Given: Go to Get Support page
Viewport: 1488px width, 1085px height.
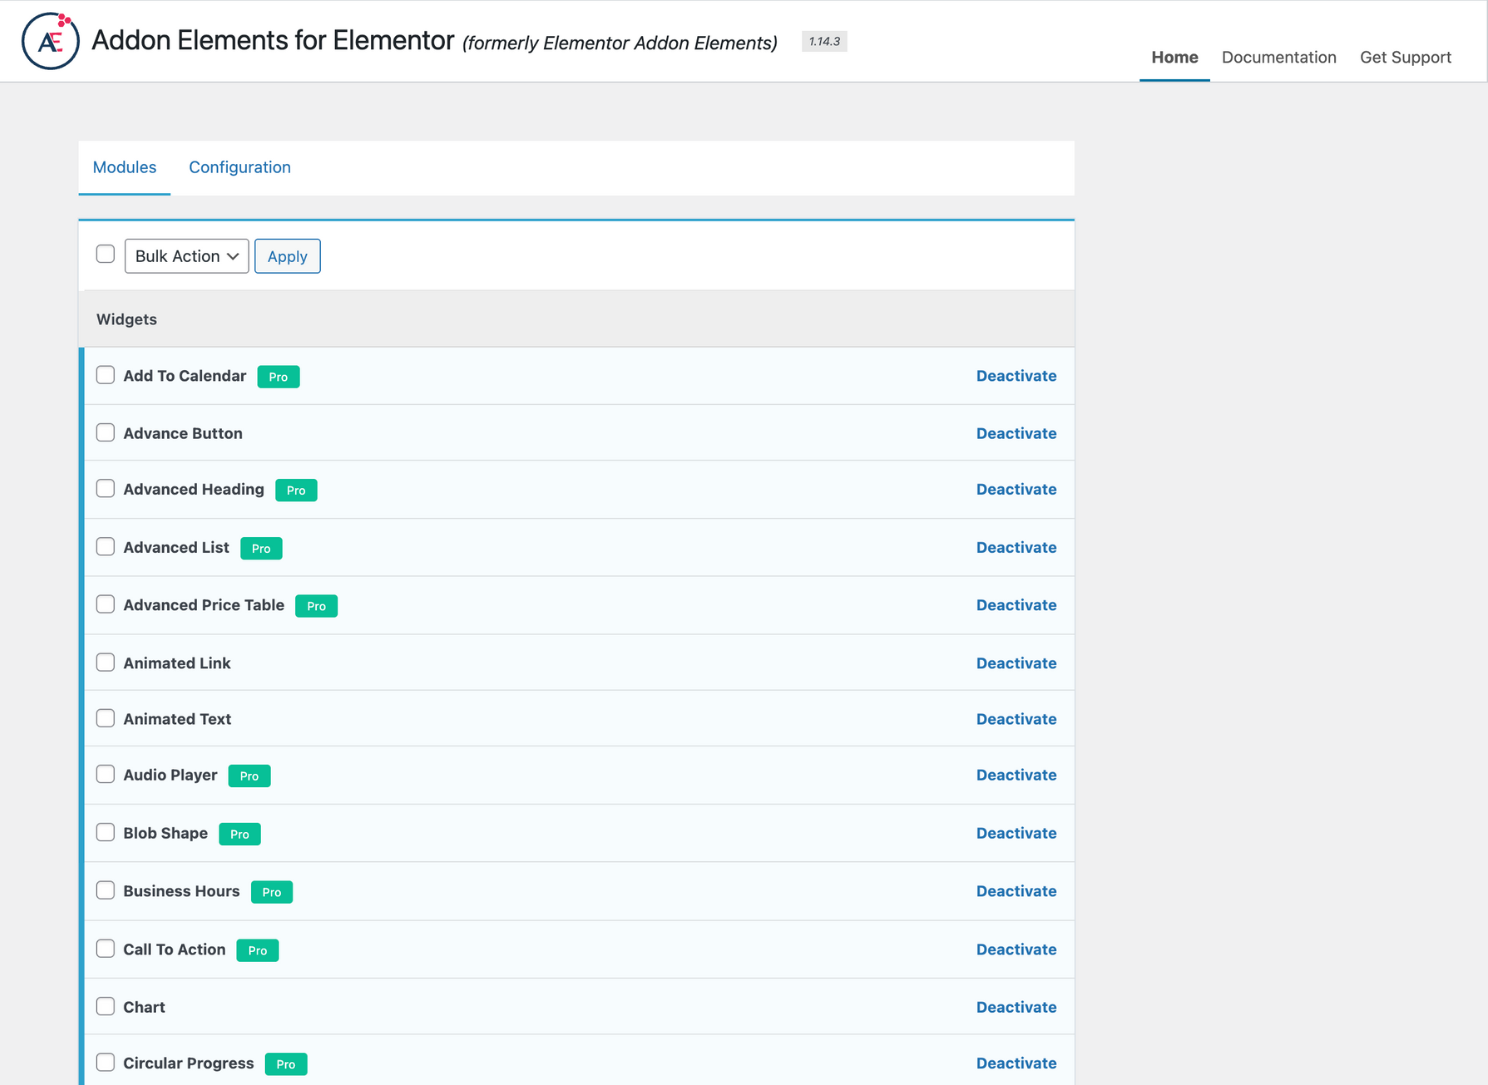Looking at the screenshot, I should click(1405, 57).
